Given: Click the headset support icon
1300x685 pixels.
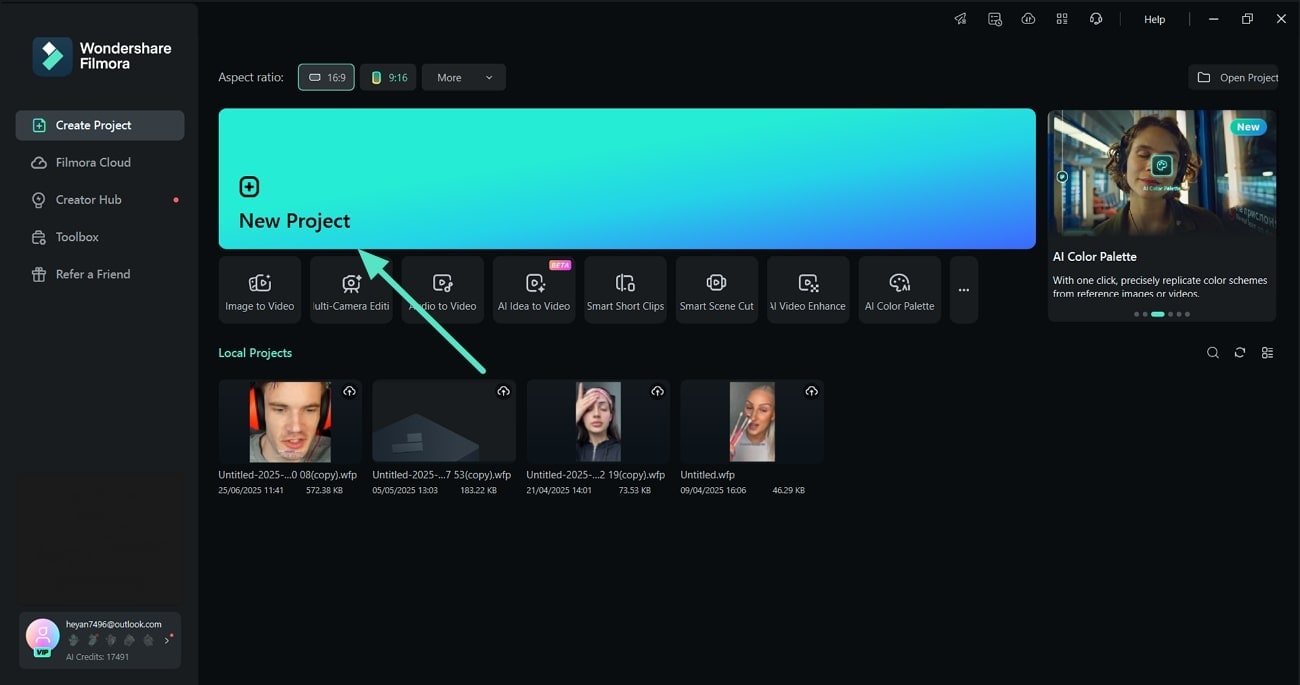Looking at the screenshot, I should coord(1096,19).
